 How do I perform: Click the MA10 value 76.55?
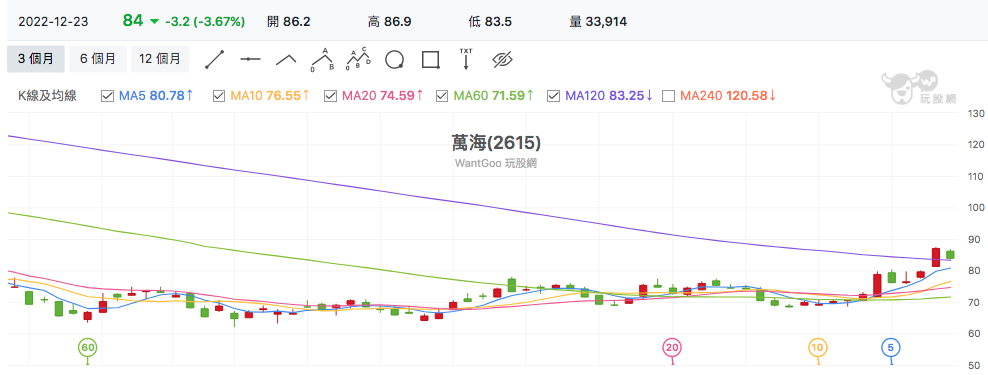pos(284,96)
